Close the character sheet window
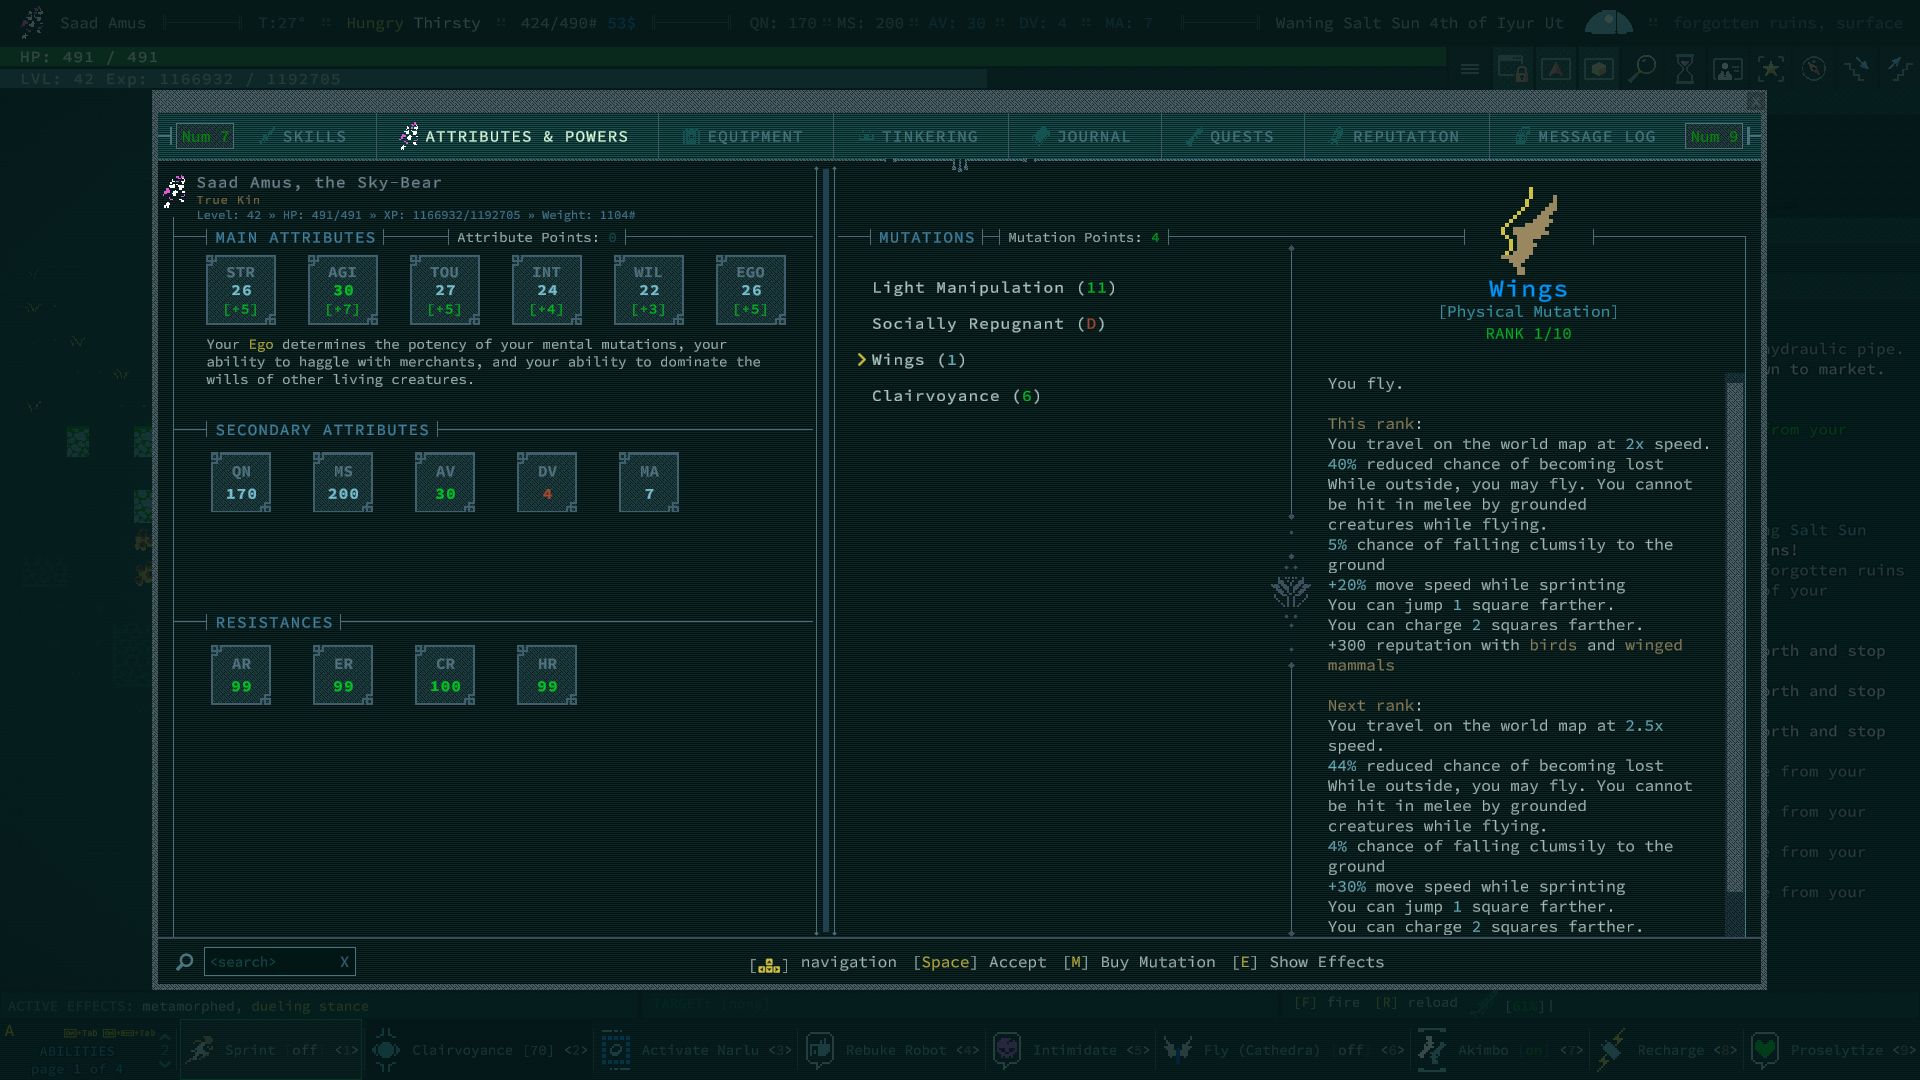Viewport: 1920px width, 1080px height. click(x=1756, y=102)
